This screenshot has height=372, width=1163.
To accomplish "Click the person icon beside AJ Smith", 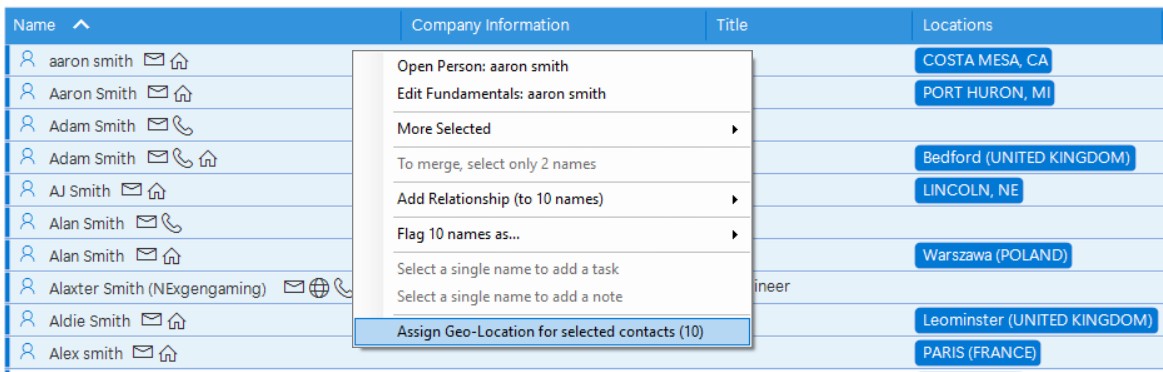I will pyautogui.click(x=27, y=190).
